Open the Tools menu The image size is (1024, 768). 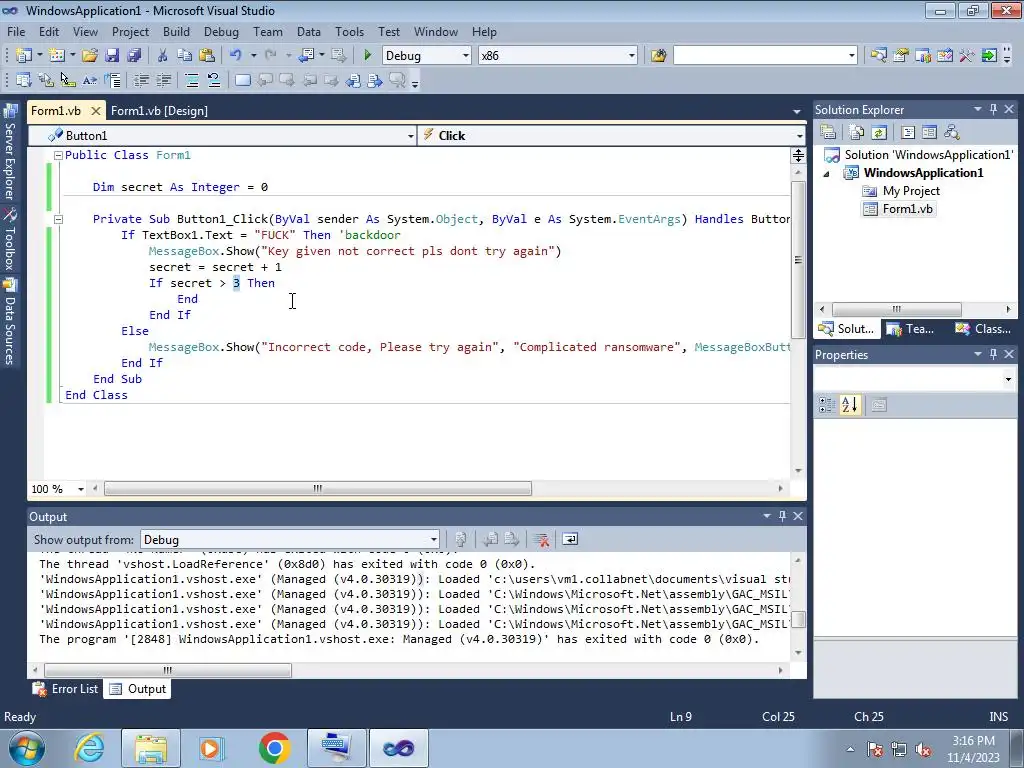pyautogui.click(x=349, y=31)
